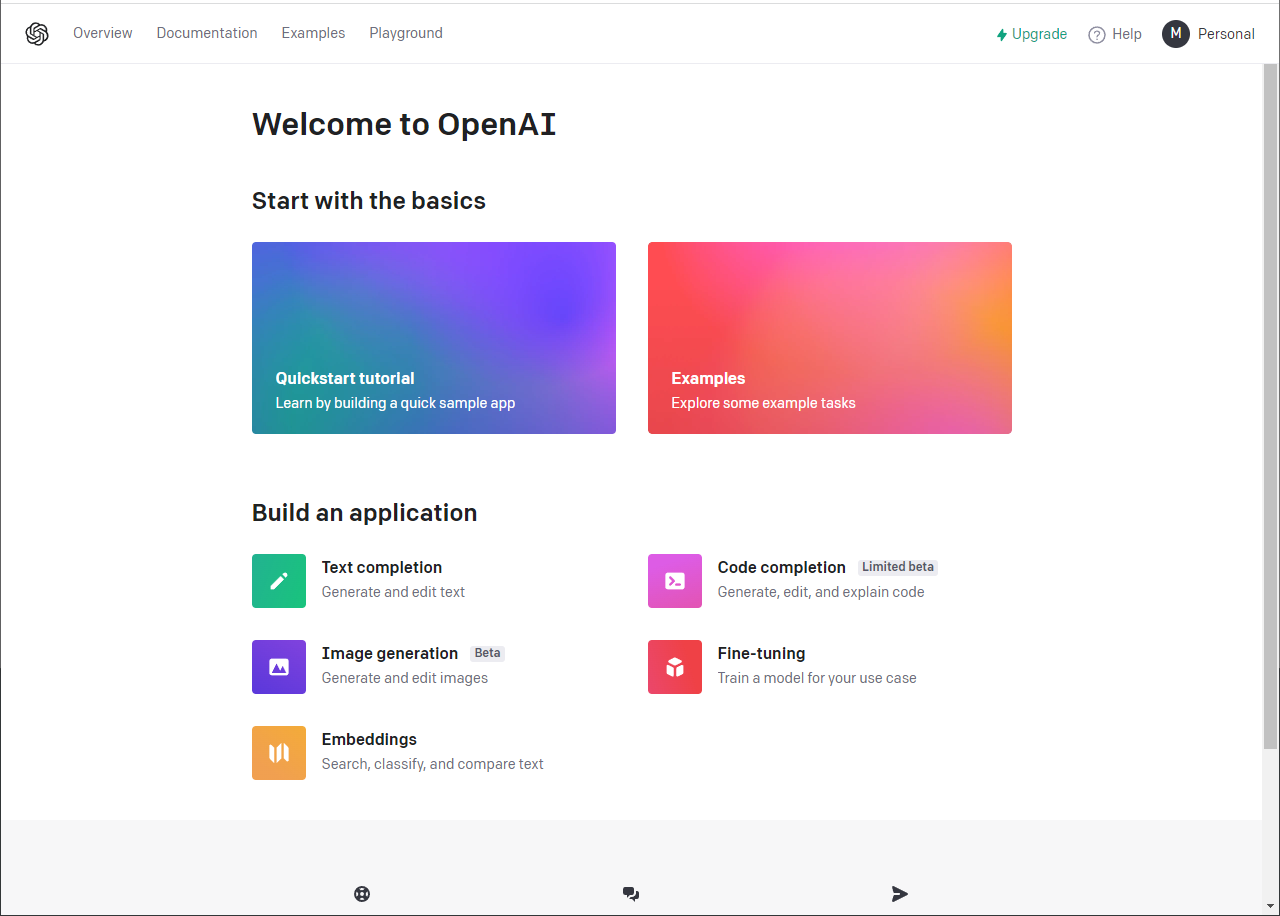Click the paper plane icon in the footer

click(899, 893)
